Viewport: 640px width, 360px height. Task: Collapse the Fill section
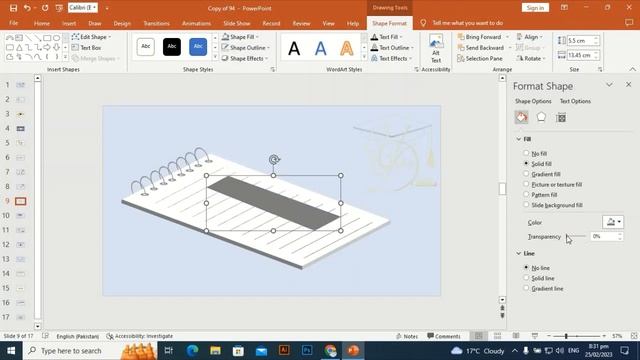[518, 139]
